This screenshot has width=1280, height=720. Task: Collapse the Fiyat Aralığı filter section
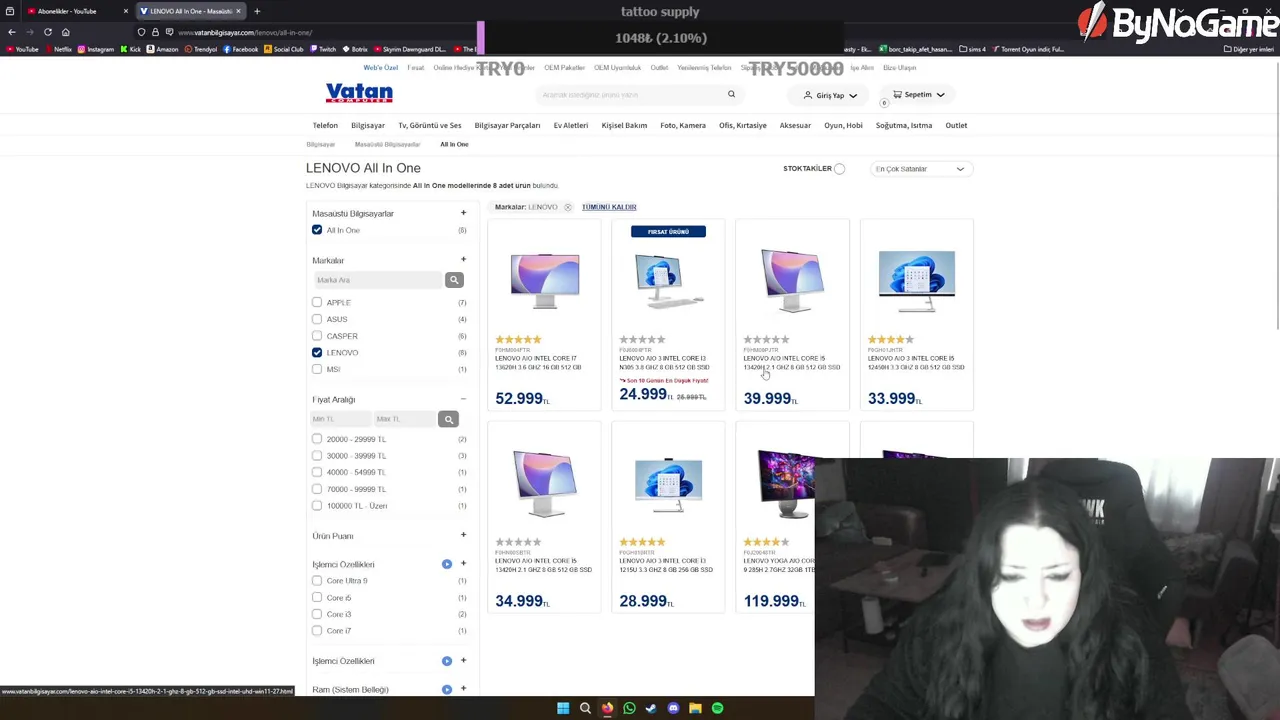coord(463,399)
